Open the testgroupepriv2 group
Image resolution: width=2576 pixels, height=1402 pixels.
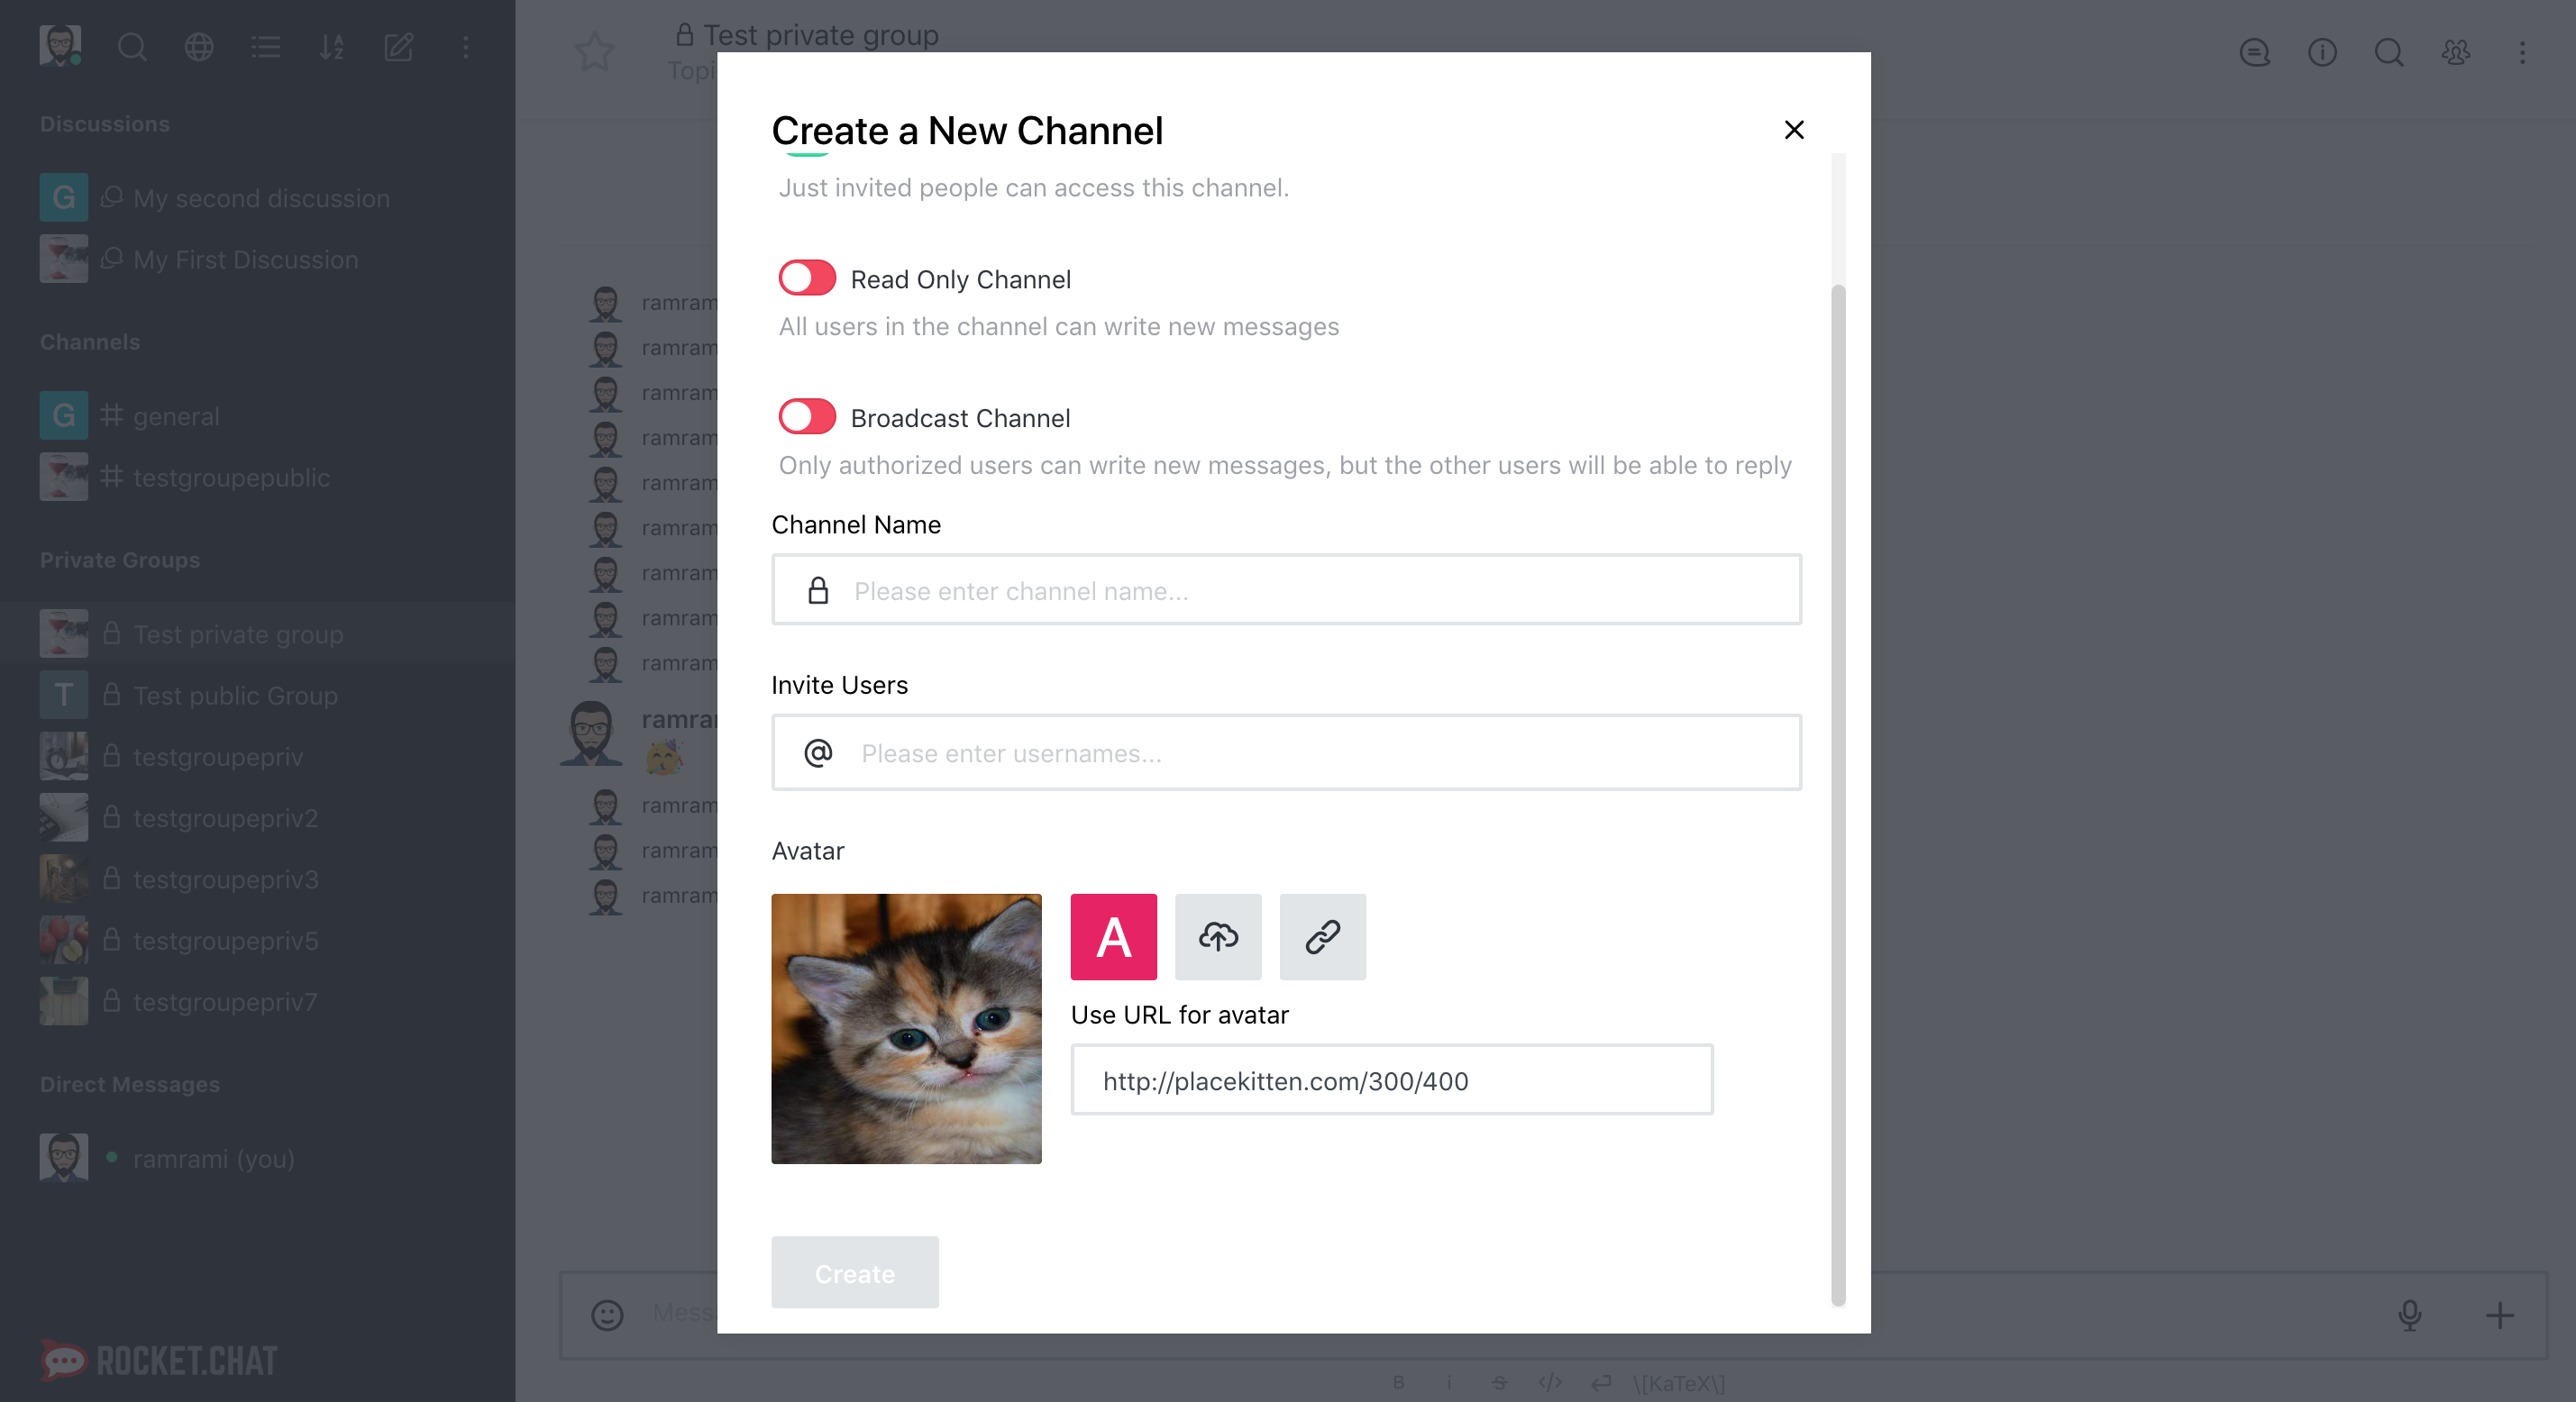click(257, 817)
